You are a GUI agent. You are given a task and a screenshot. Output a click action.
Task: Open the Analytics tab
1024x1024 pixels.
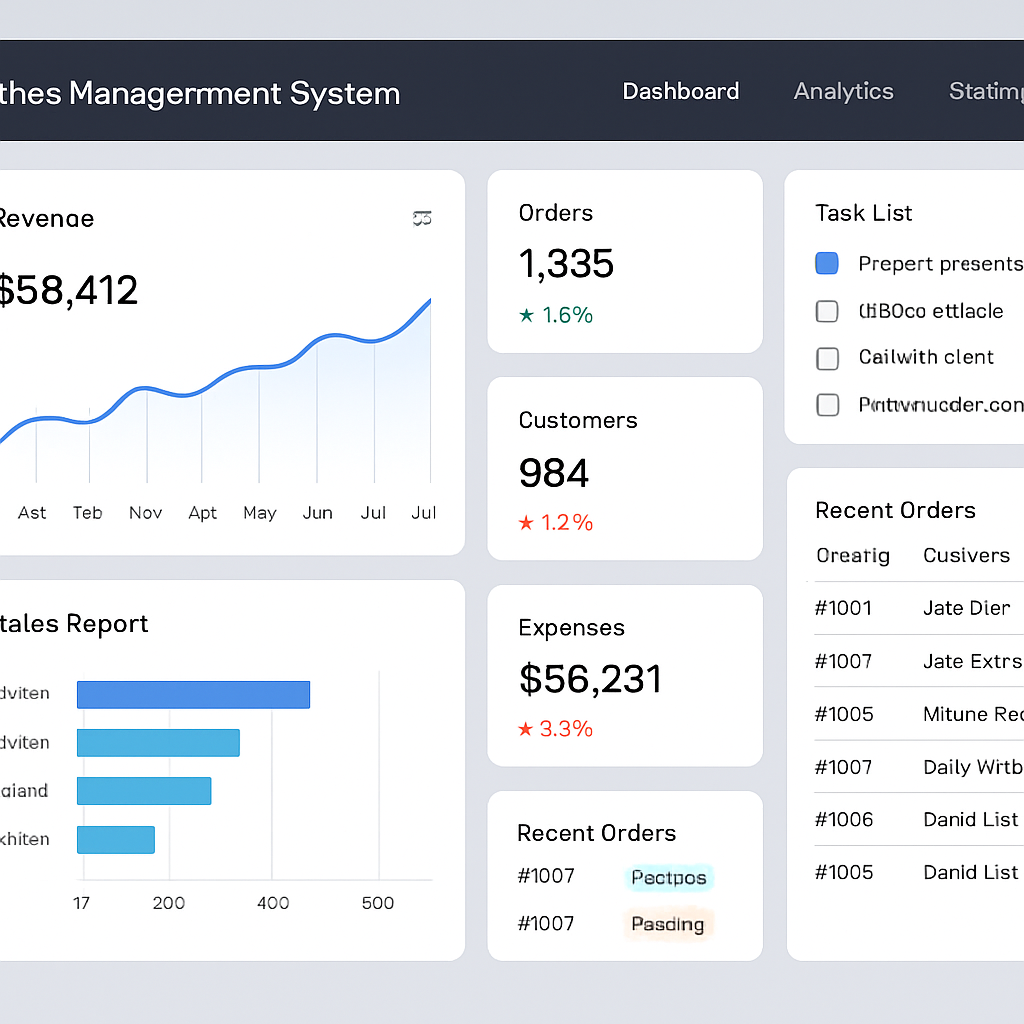(x=843, y=91)
